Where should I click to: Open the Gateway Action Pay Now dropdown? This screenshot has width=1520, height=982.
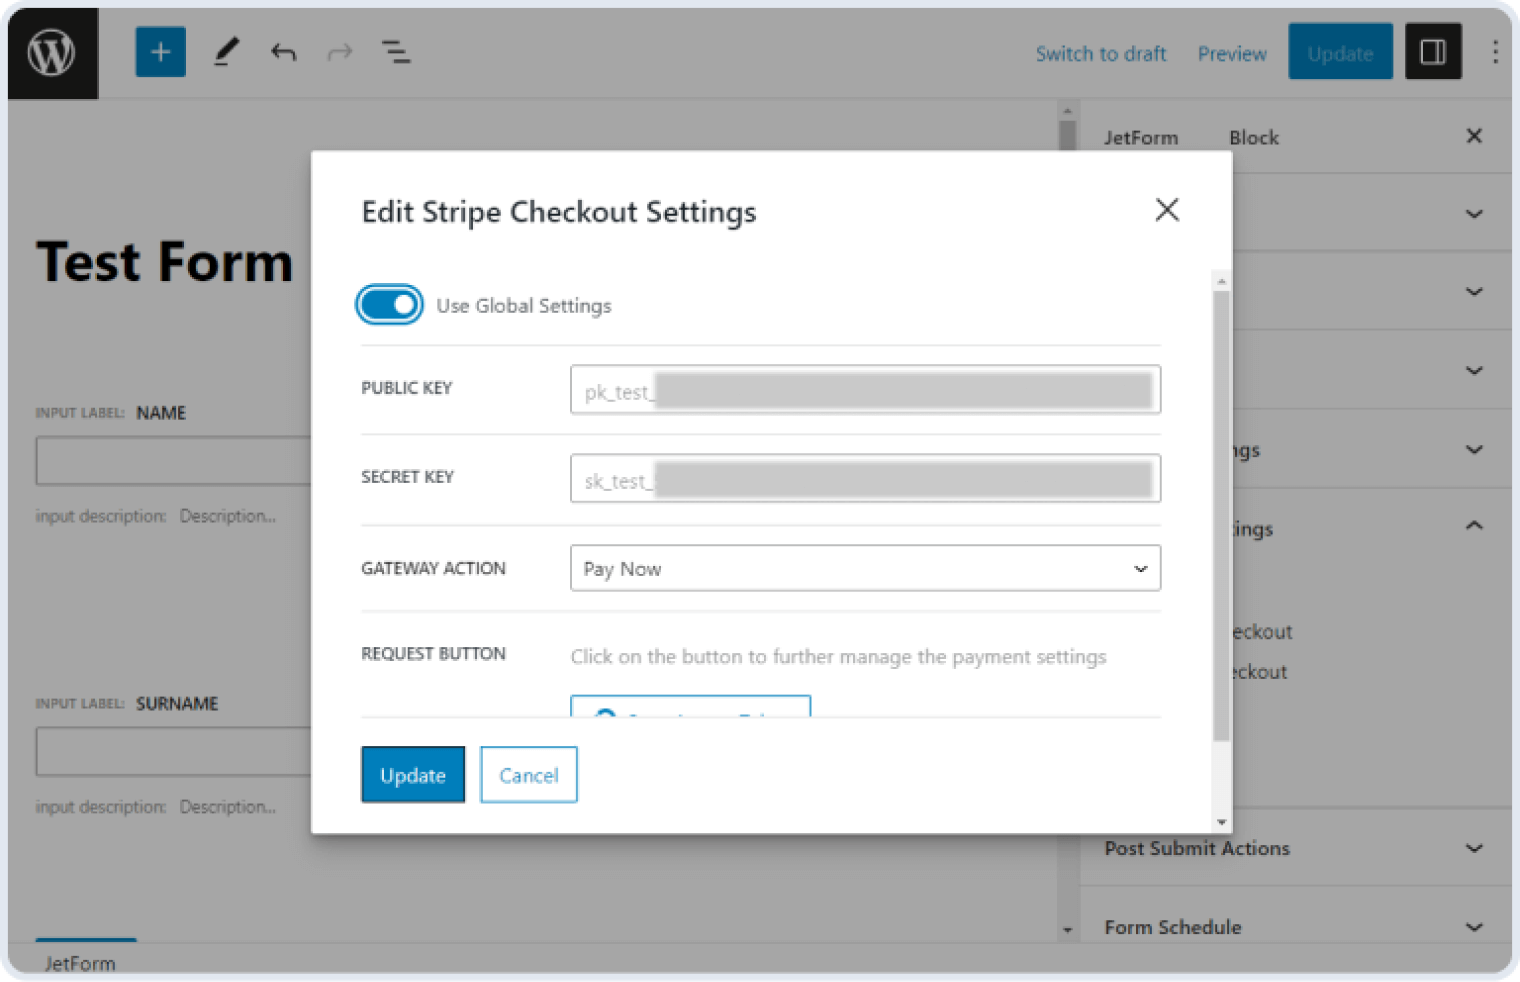click(x=864, y=568)
